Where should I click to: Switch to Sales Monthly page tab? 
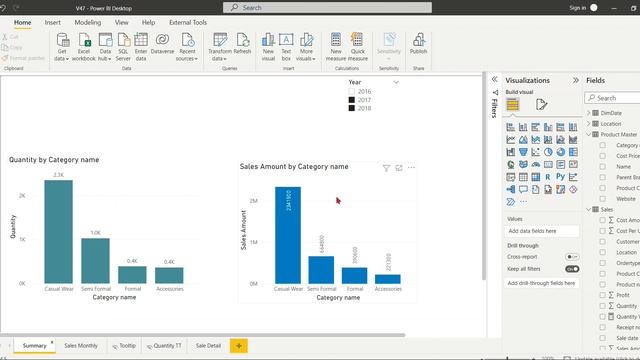(81, 346)
